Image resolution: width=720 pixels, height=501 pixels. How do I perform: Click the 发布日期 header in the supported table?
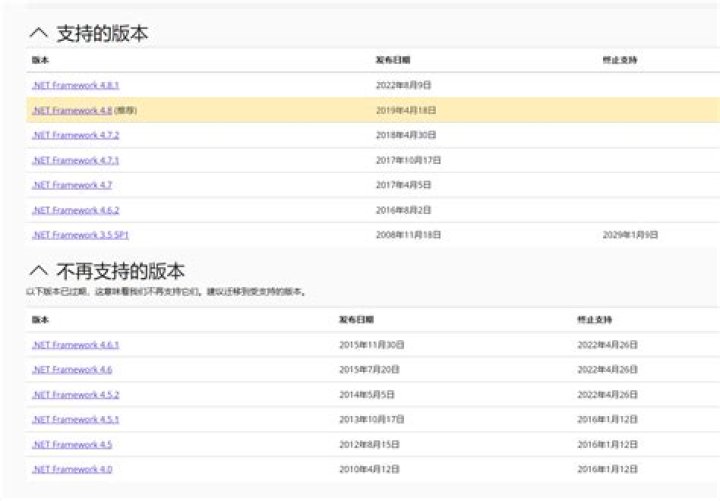[392, 60]
